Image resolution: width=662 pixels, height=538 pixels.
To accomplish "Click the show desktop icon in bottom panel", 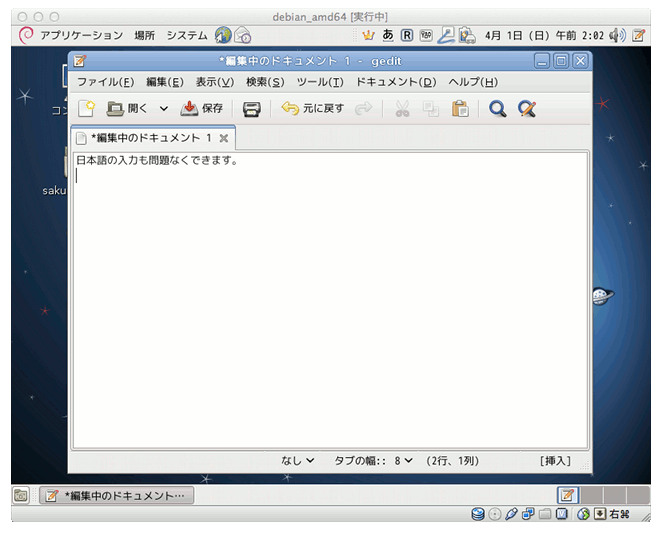I will [21, 495].
